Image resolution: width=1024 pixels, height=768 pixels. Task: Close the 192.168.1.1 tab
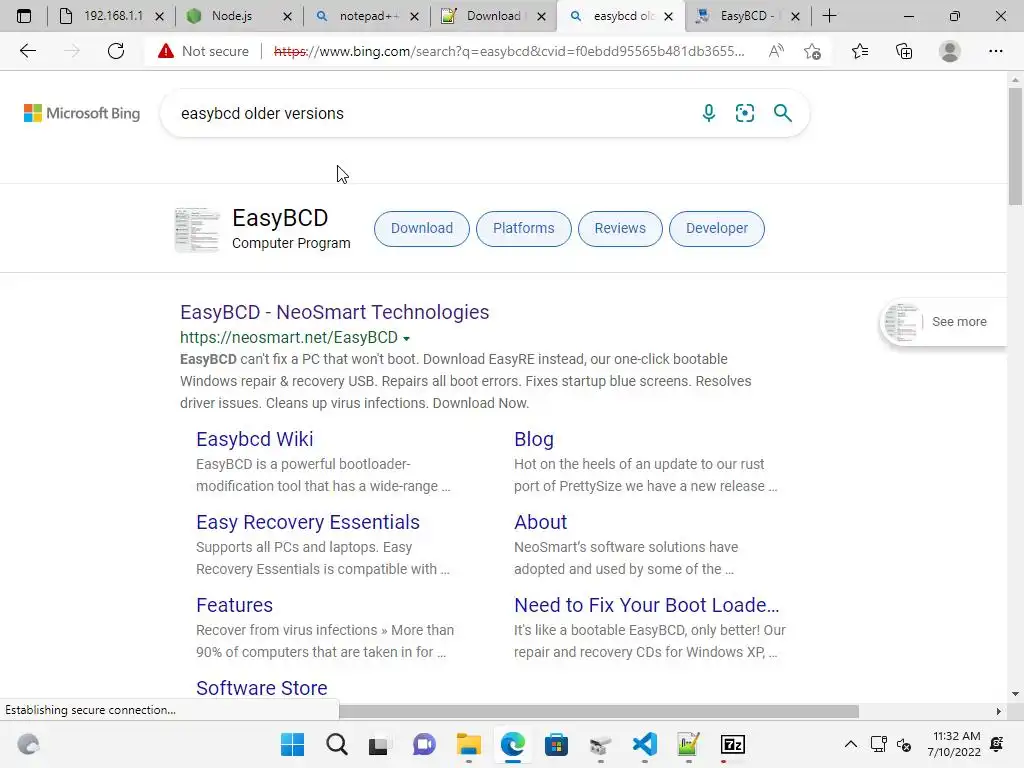click(159, 16)
